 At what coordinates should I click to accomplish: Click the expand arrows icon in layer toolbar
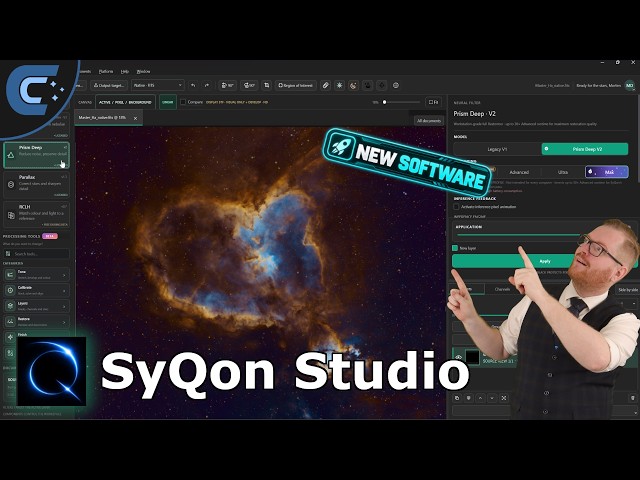(504, 398)
